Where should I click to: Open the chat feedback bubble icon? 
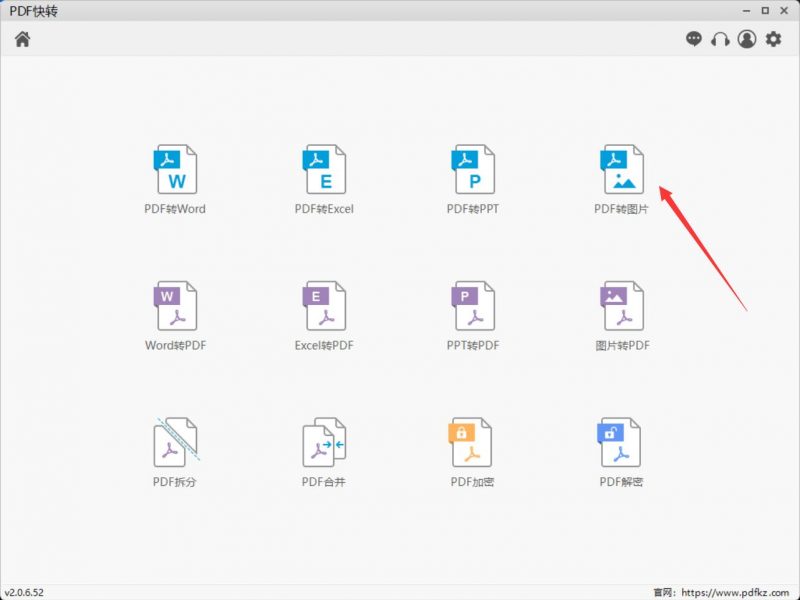pyautogui.click(x=694, y=39)
